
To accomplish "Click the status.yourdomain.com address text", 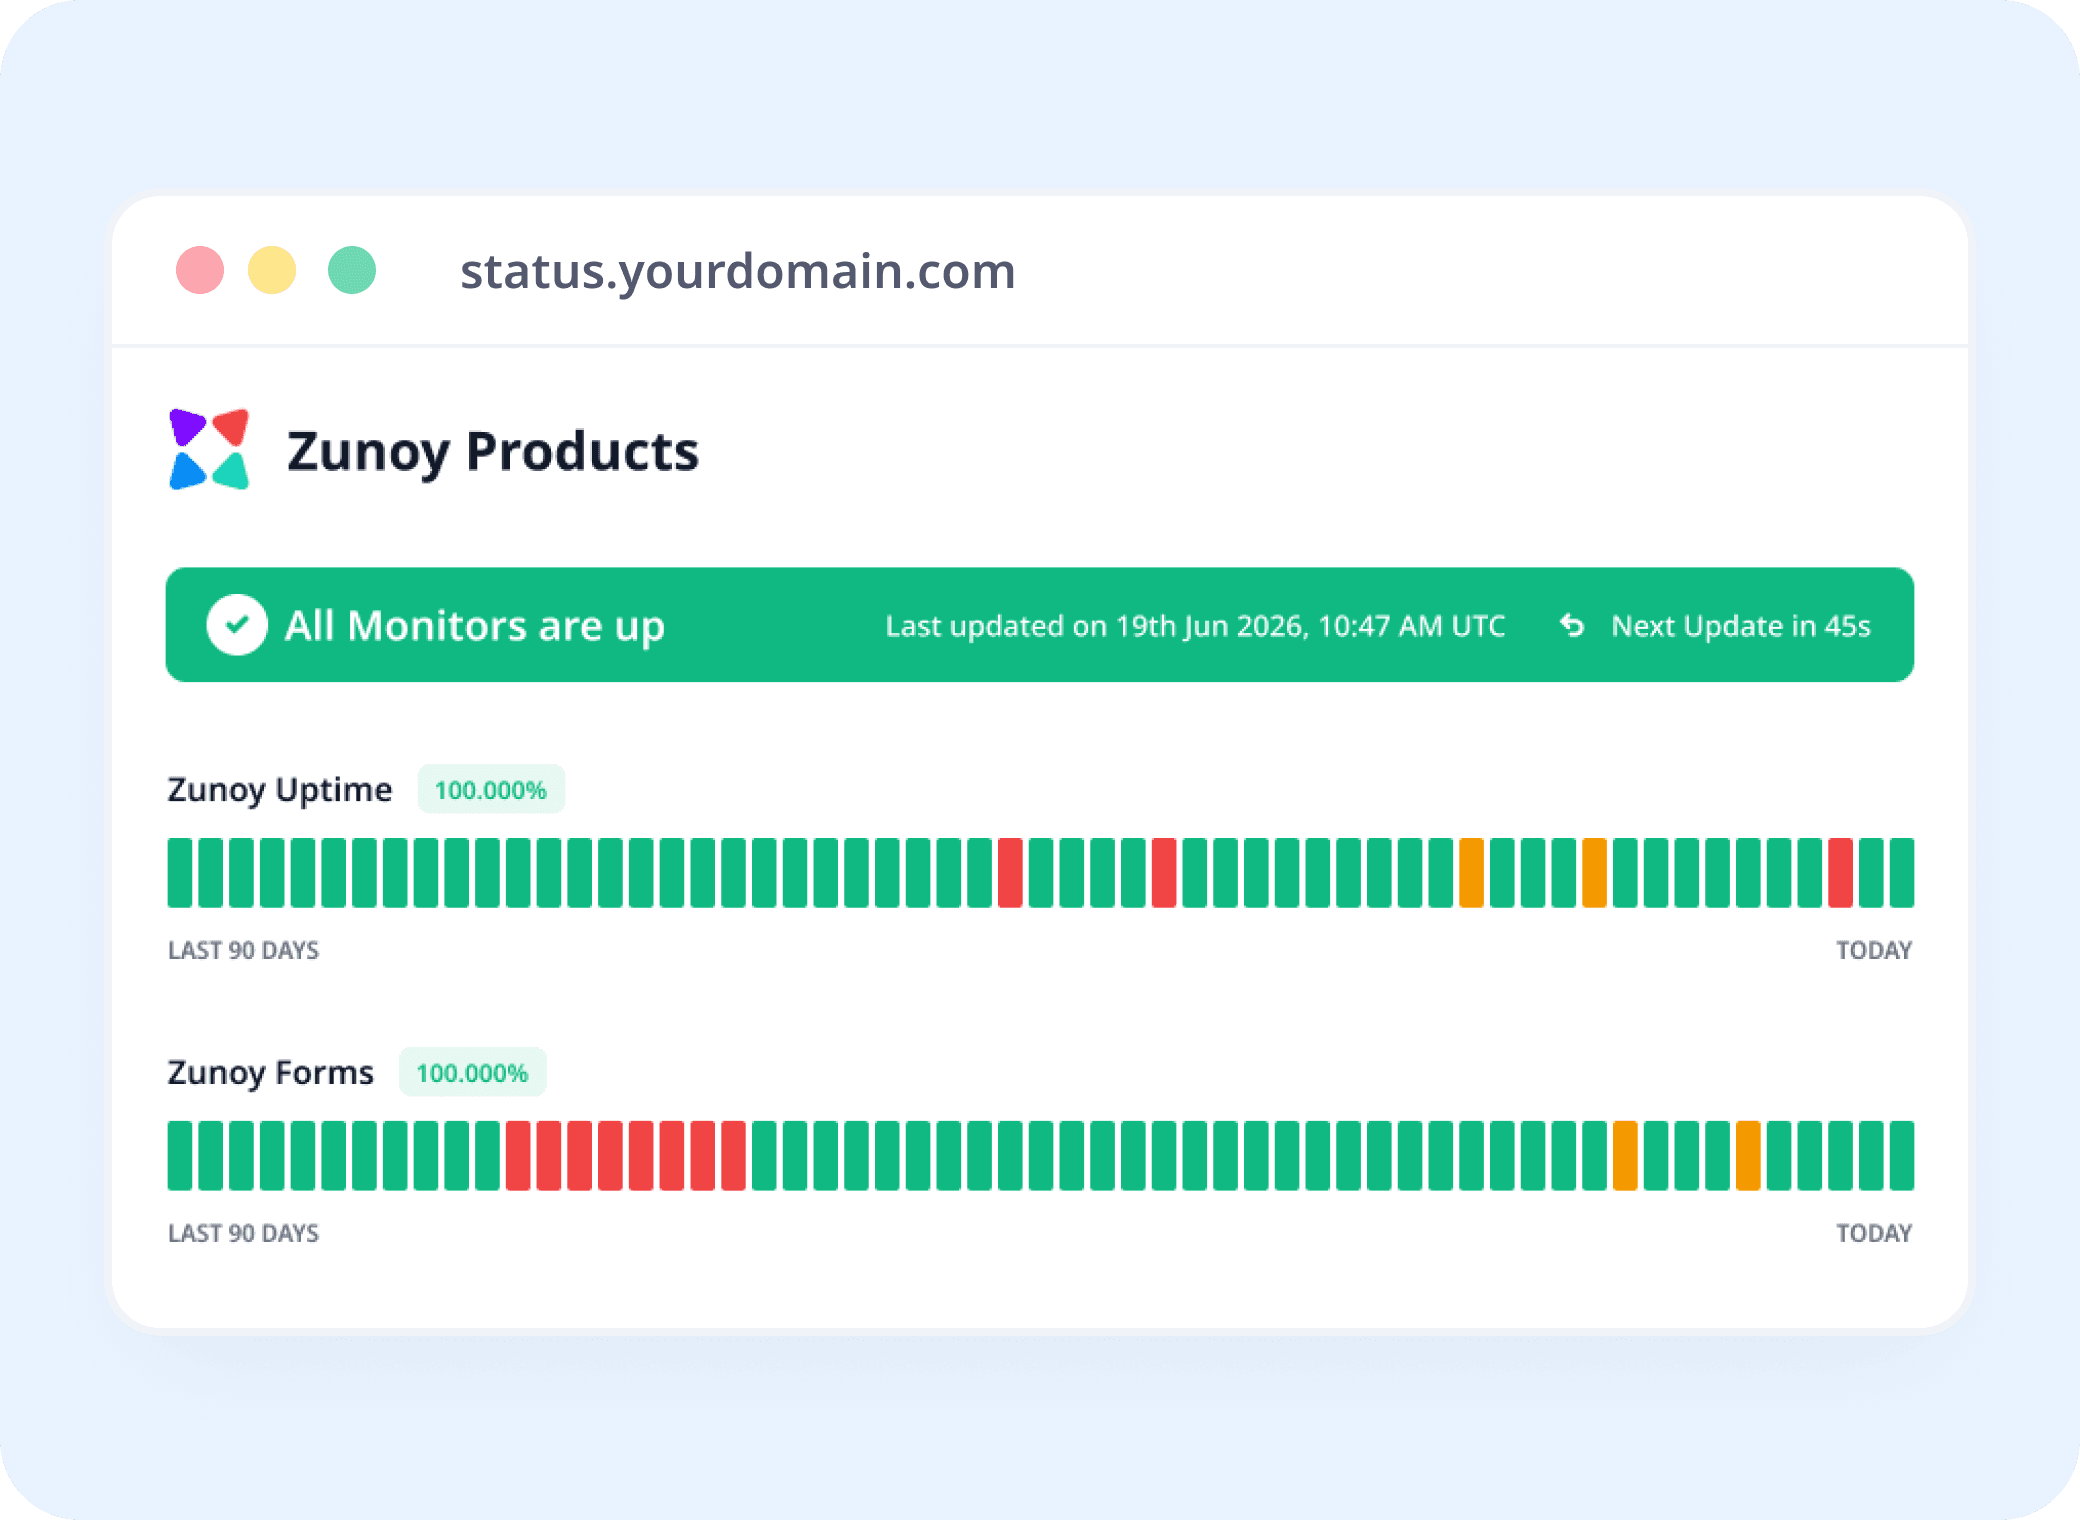I will [738, 272].
